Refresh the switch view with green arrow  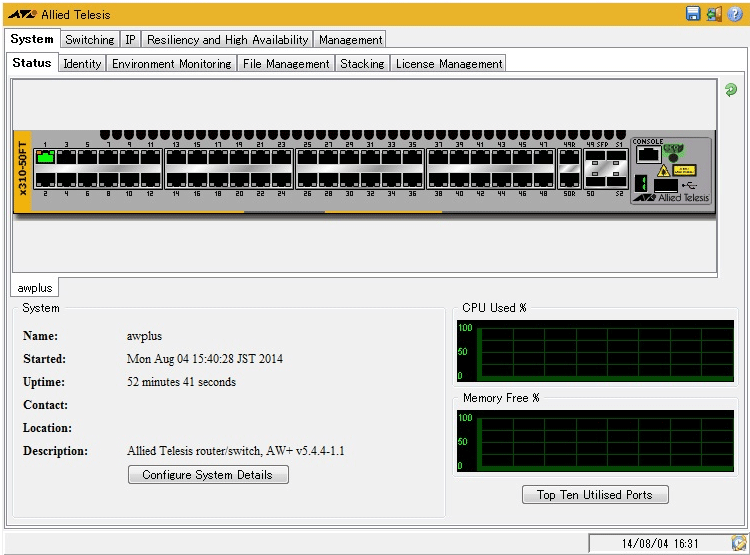pos(731,90)
